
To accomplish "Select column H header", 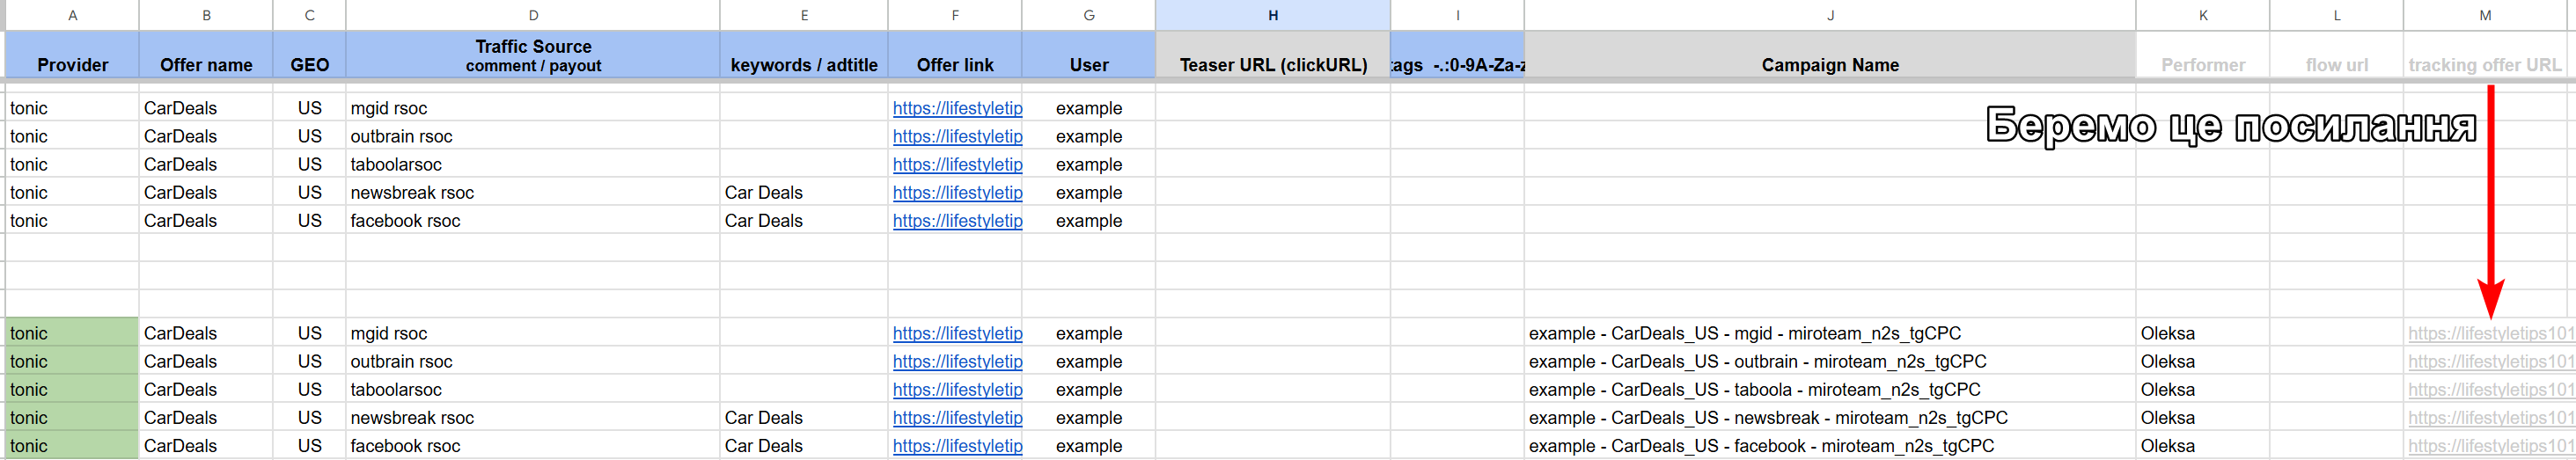I will pos(1272,15).
